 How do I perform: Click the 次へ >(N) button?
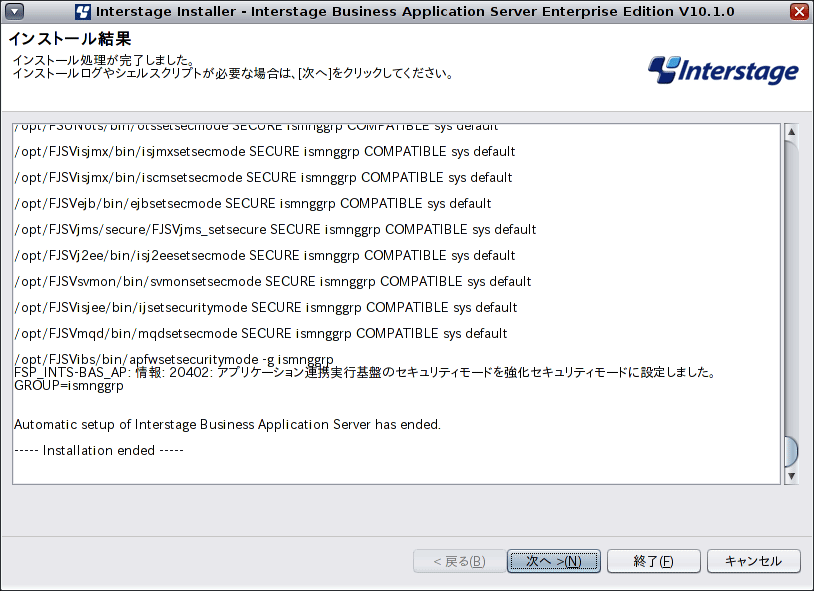(x=554, y=561)
